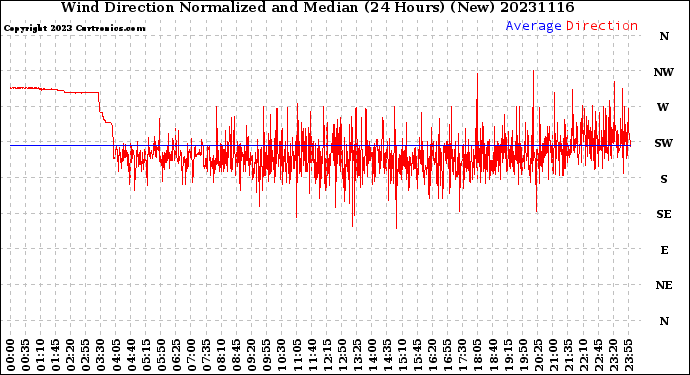This screenshot has width=690, height=375.
Task: Click the 05:50 time label
Action: [161, 355]
